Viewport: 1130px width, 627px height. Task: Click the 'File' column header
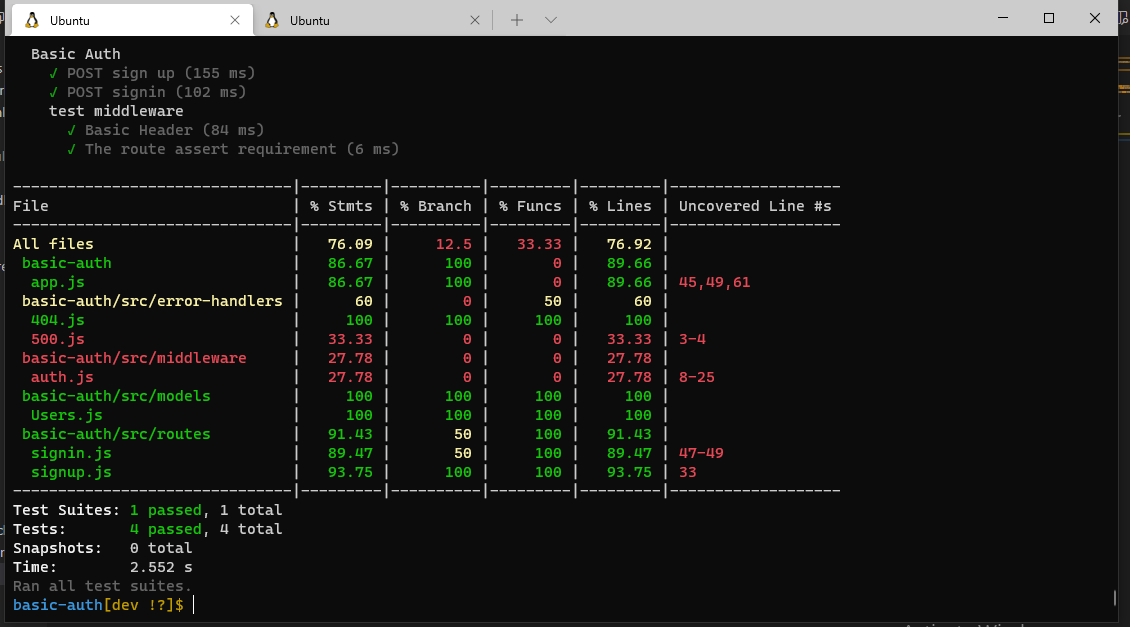(31, 206)
